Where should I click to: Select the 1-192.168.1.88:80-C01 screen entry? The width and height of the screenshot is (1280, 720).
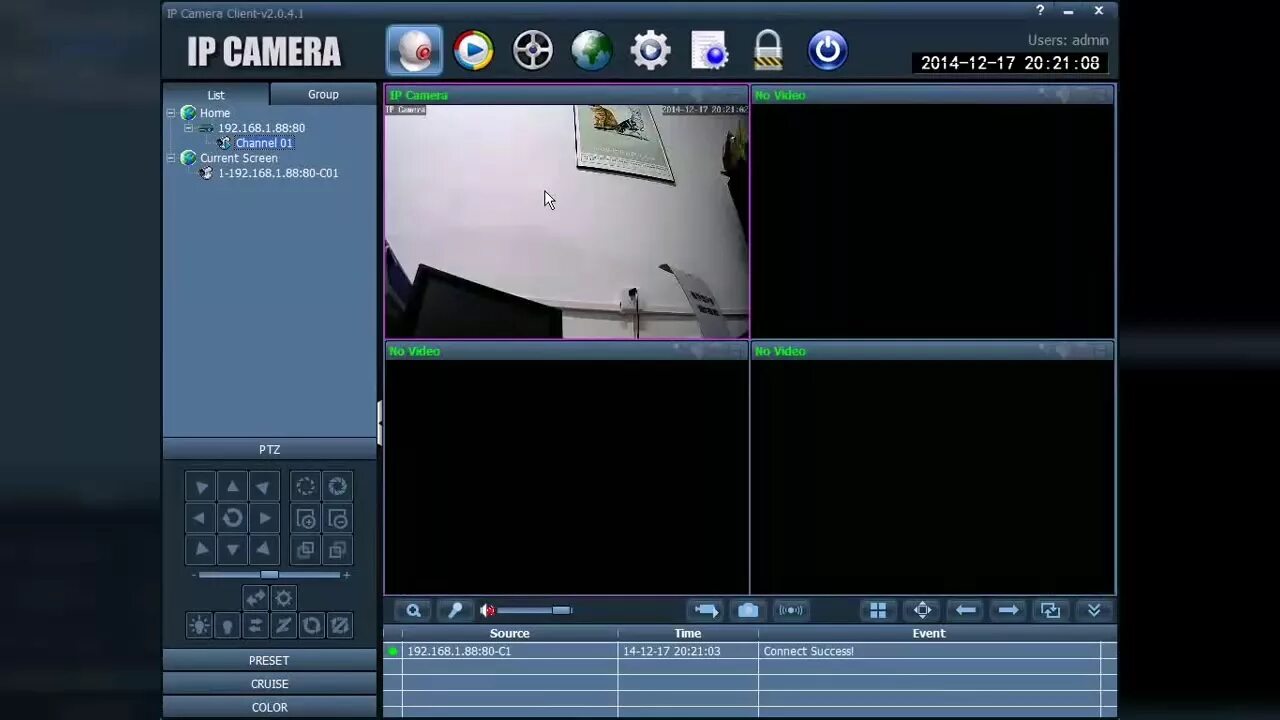click(278, 173)
